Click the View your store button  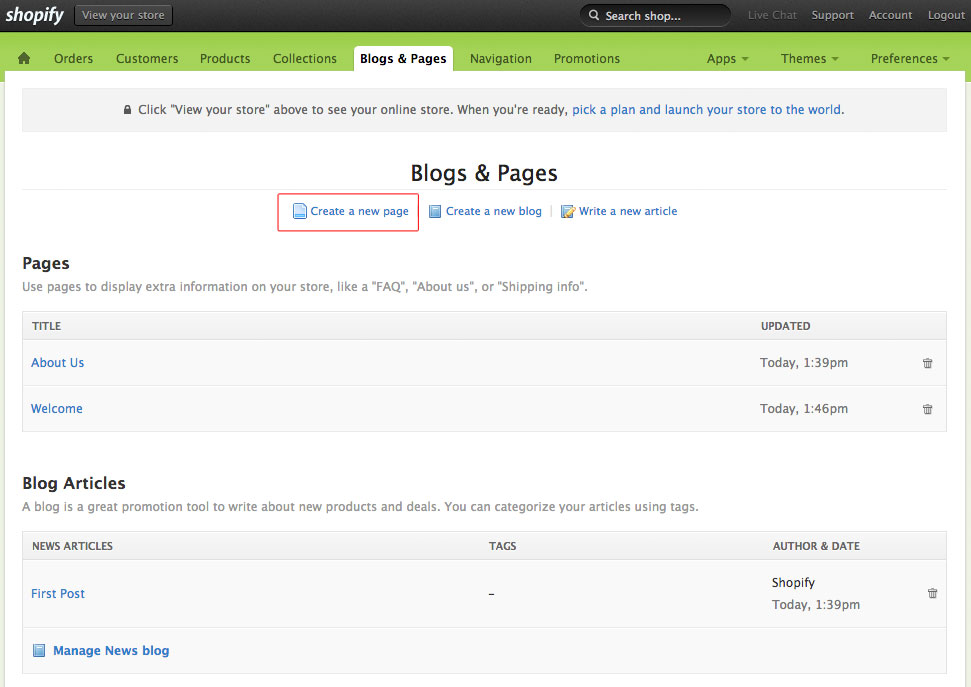coord(123,15)
